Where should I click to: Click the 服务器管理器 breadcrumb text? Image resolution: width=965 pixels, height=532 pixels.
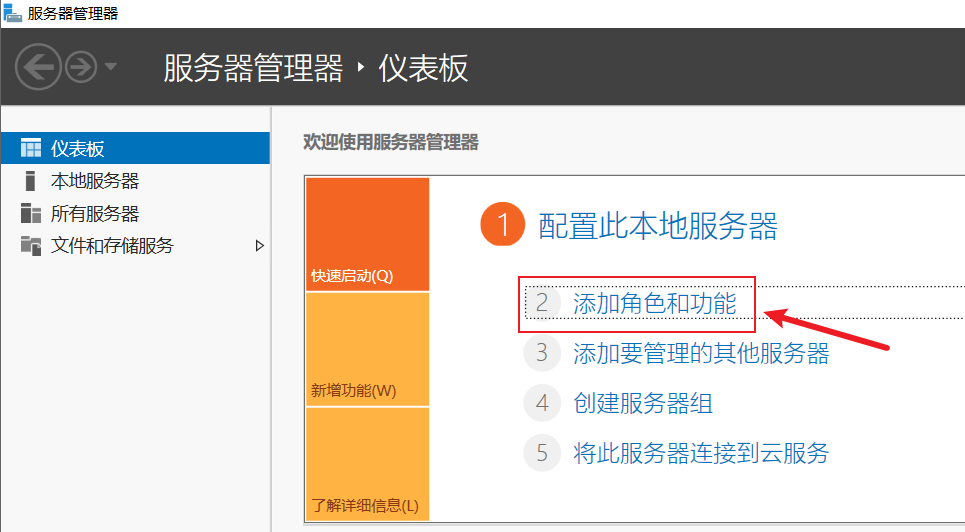click(253, 68)
